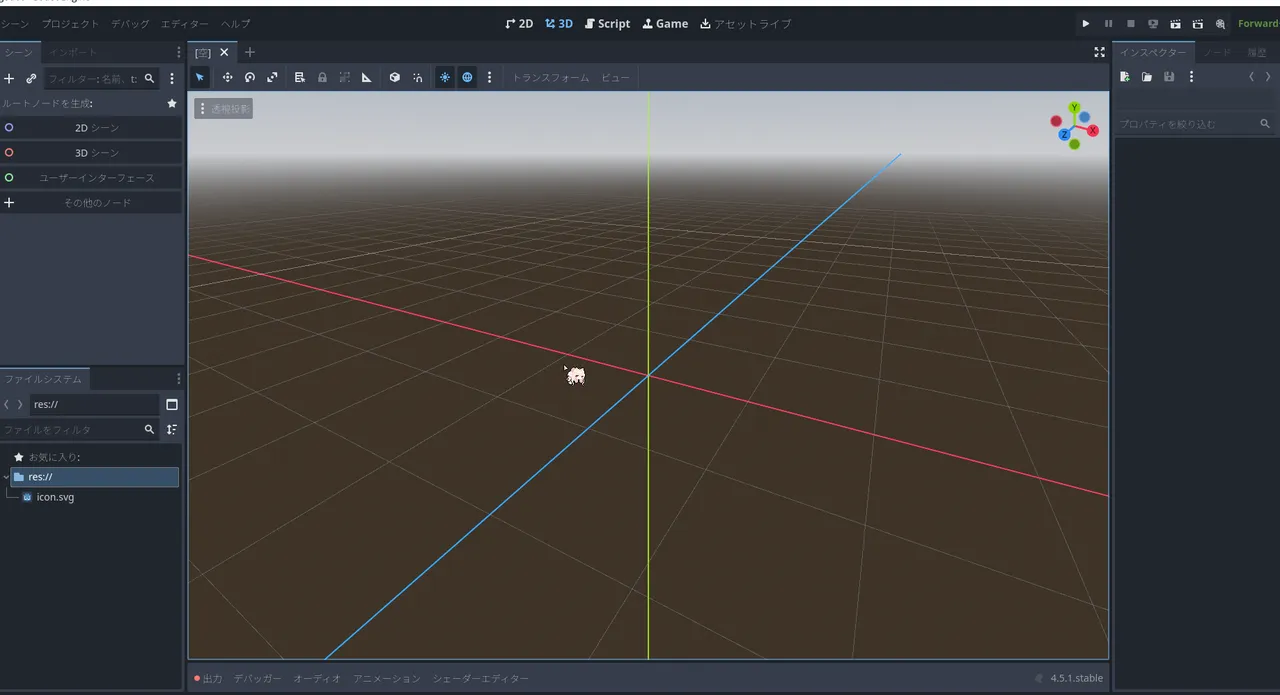Open the 透視投影 viewport options dropdown
1280x695 pixels.
point(223,109)
